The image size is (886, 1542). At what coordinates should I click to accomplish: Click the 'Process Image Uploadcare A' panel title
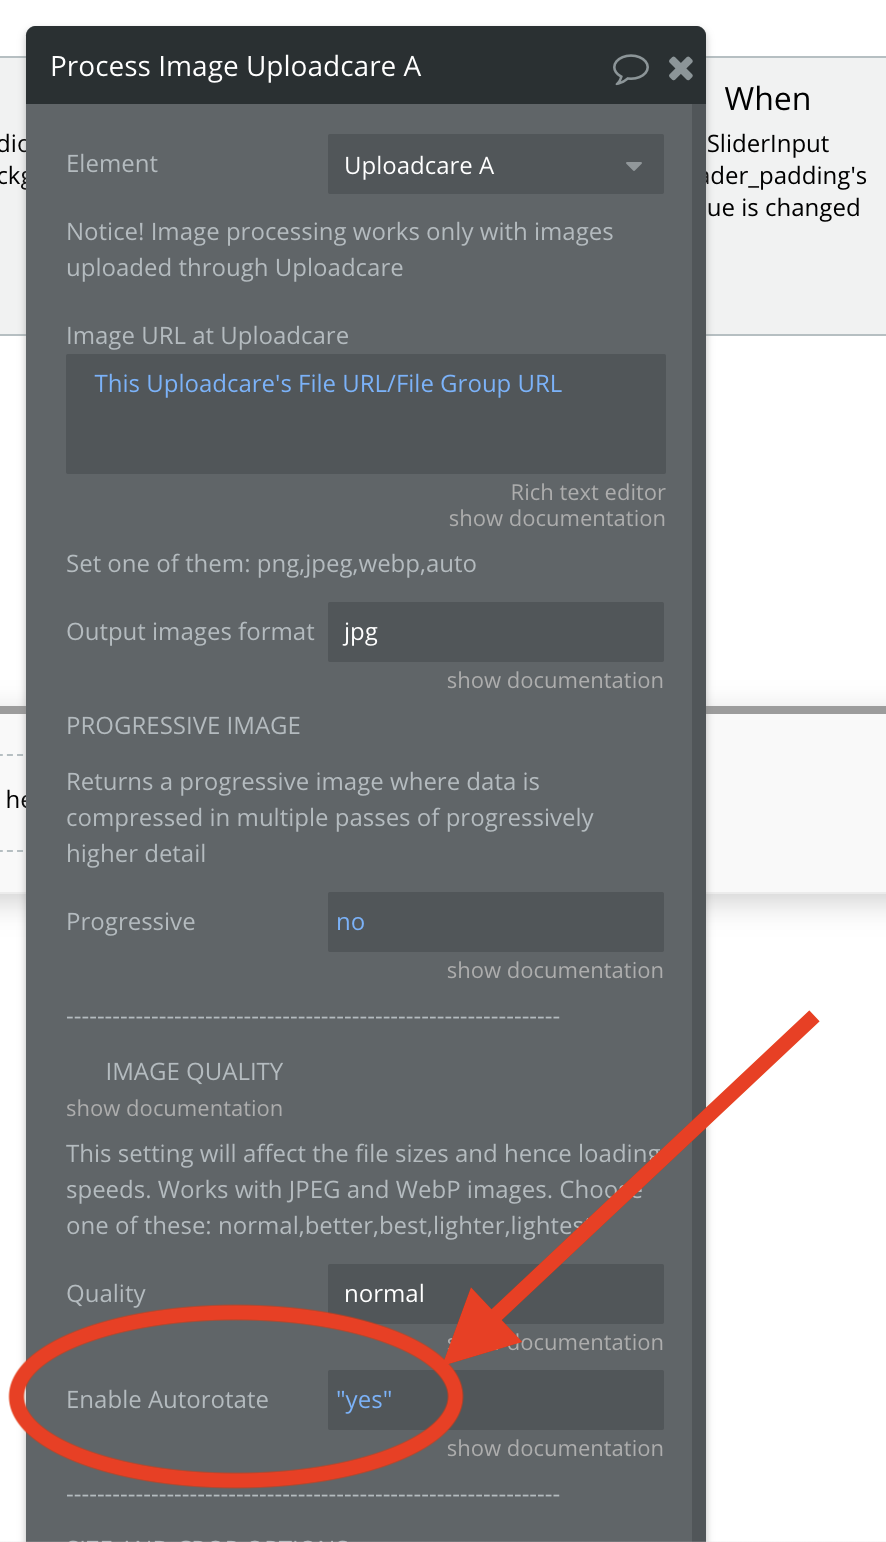[x=236, y=67]
